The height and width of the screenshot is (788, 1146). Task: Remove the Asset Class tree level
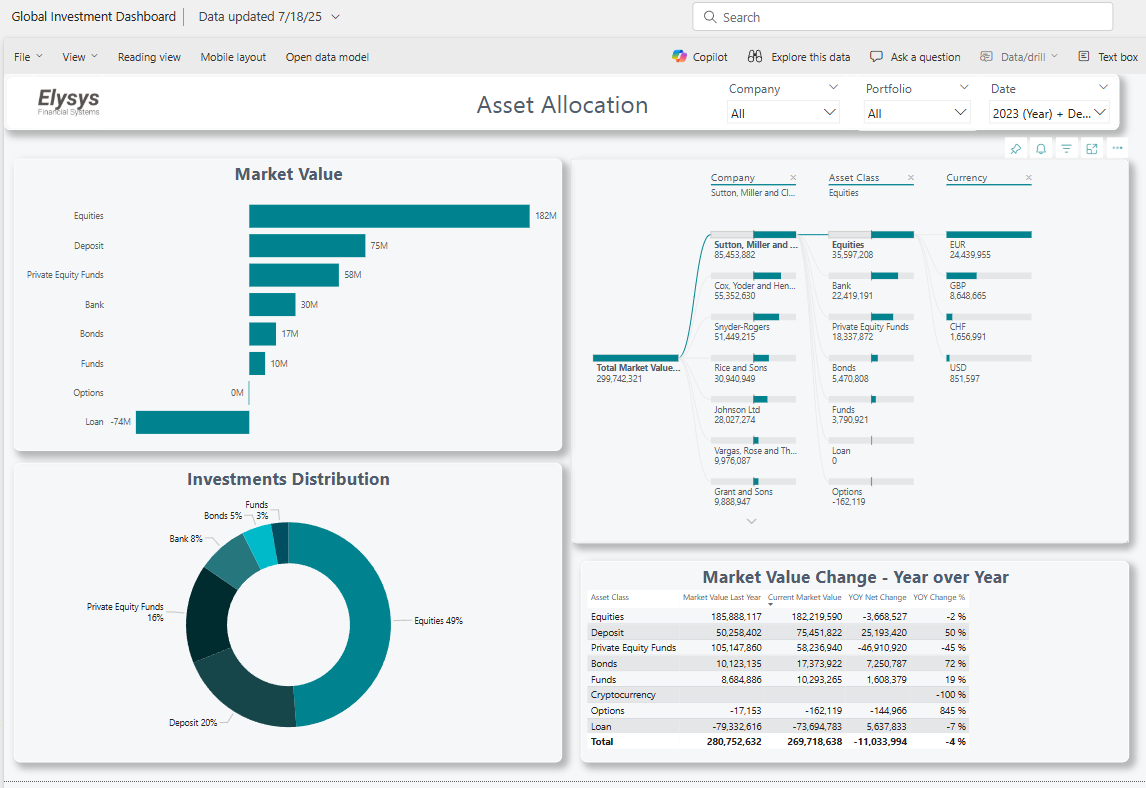click(x=910, y=178)
